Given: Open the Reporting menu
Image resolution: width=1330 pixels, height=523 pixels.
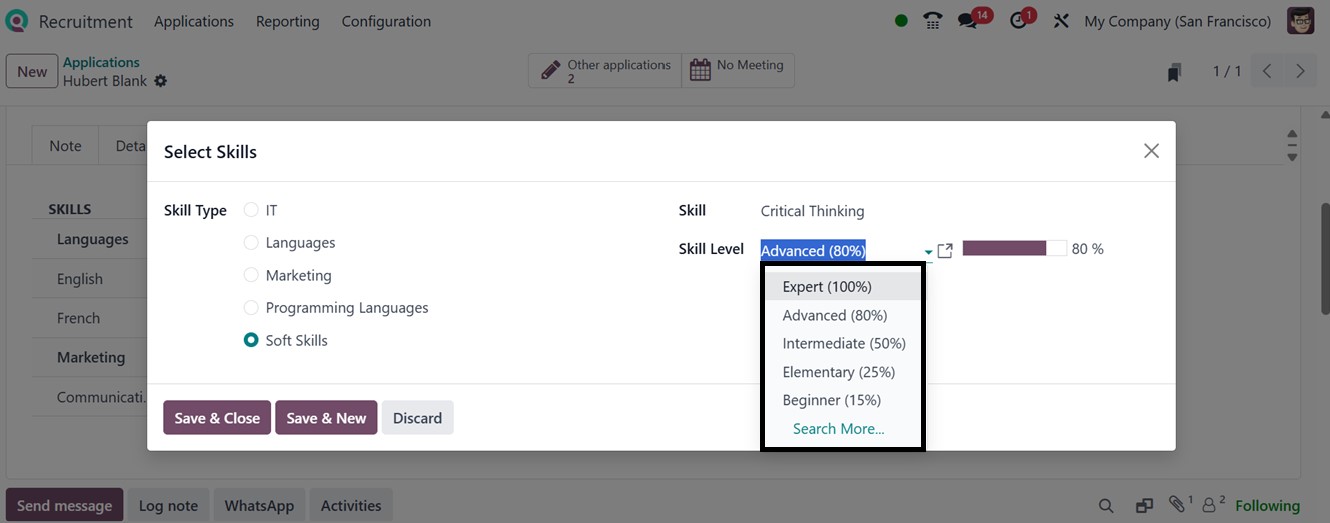Looking at the screenshot, I should click(287, 21).
